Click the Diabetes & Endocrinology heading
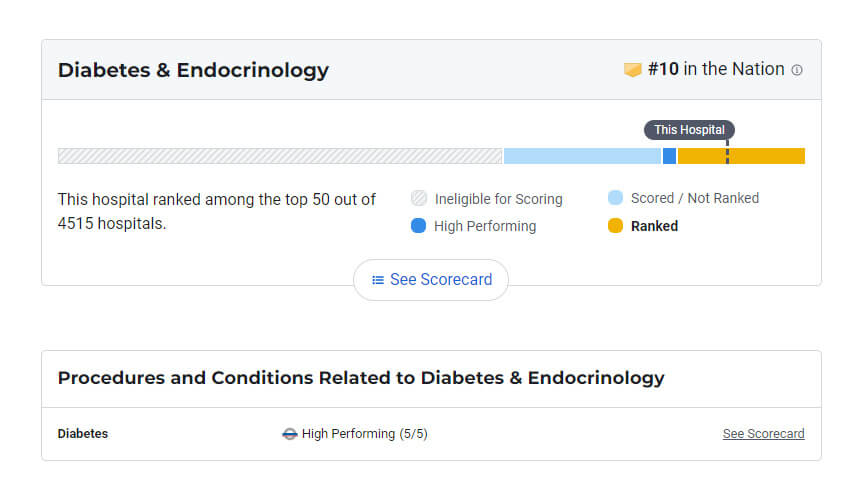 [x=194, y=70]
